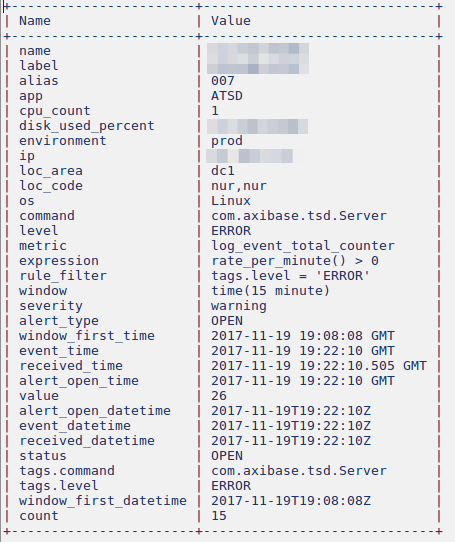Select the rule_filter tags.level = 'ERROR' text
The image size is (455, 542).
290,276
